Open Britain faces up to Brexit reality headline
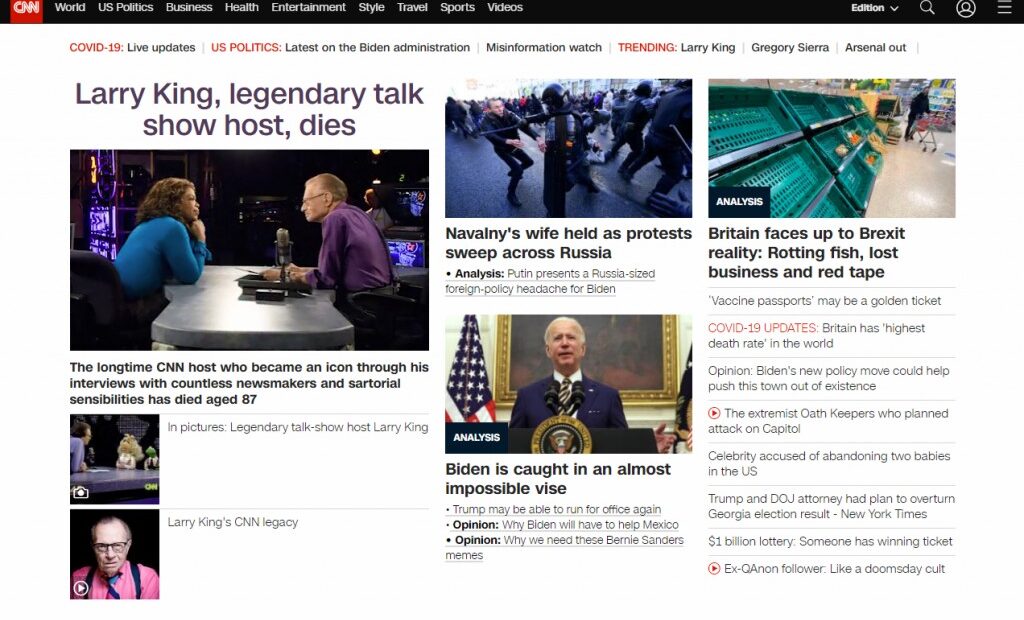Image resolution: width=1024 pixels, height=620 pixels. (x=807, y=253)
